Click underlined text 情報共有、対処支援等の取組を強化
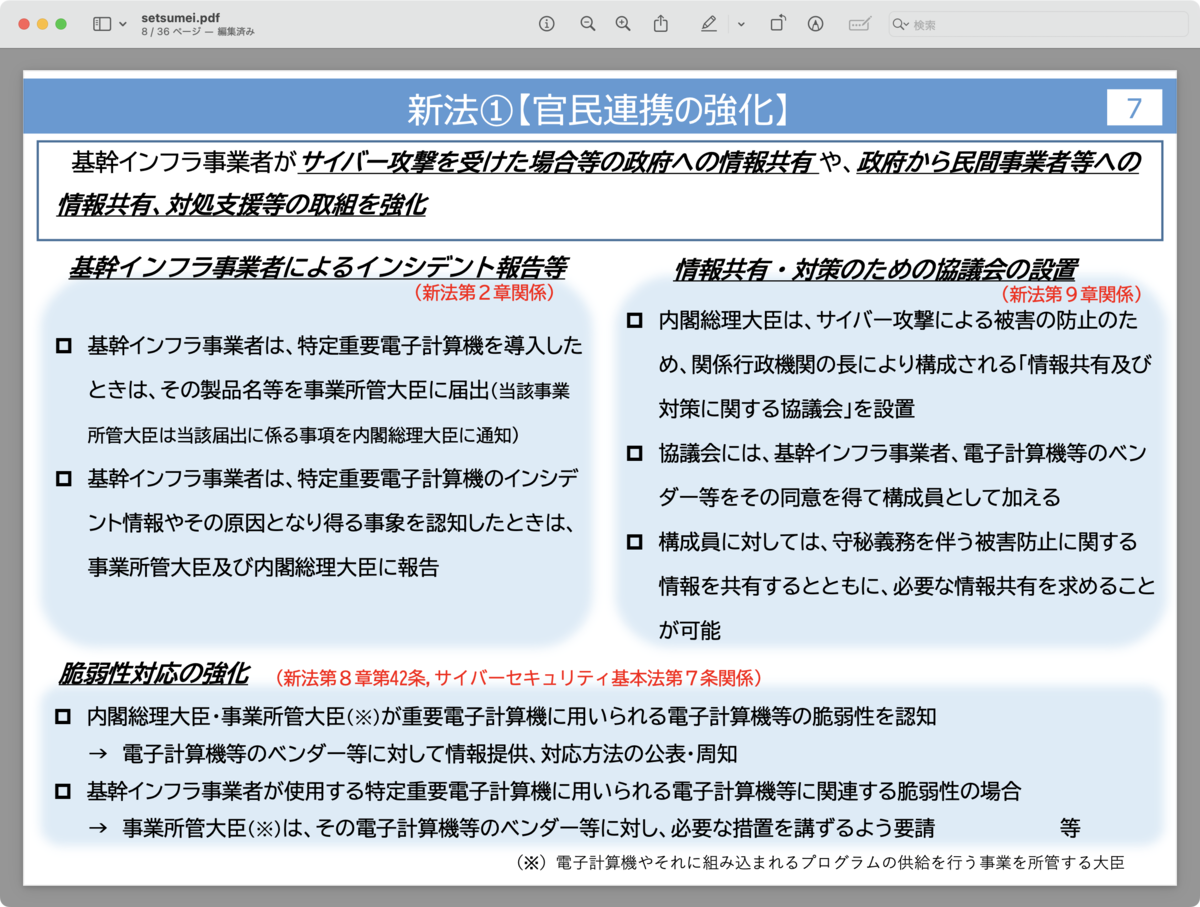The height and width of the screenshot is (907, 1200). 241,205
